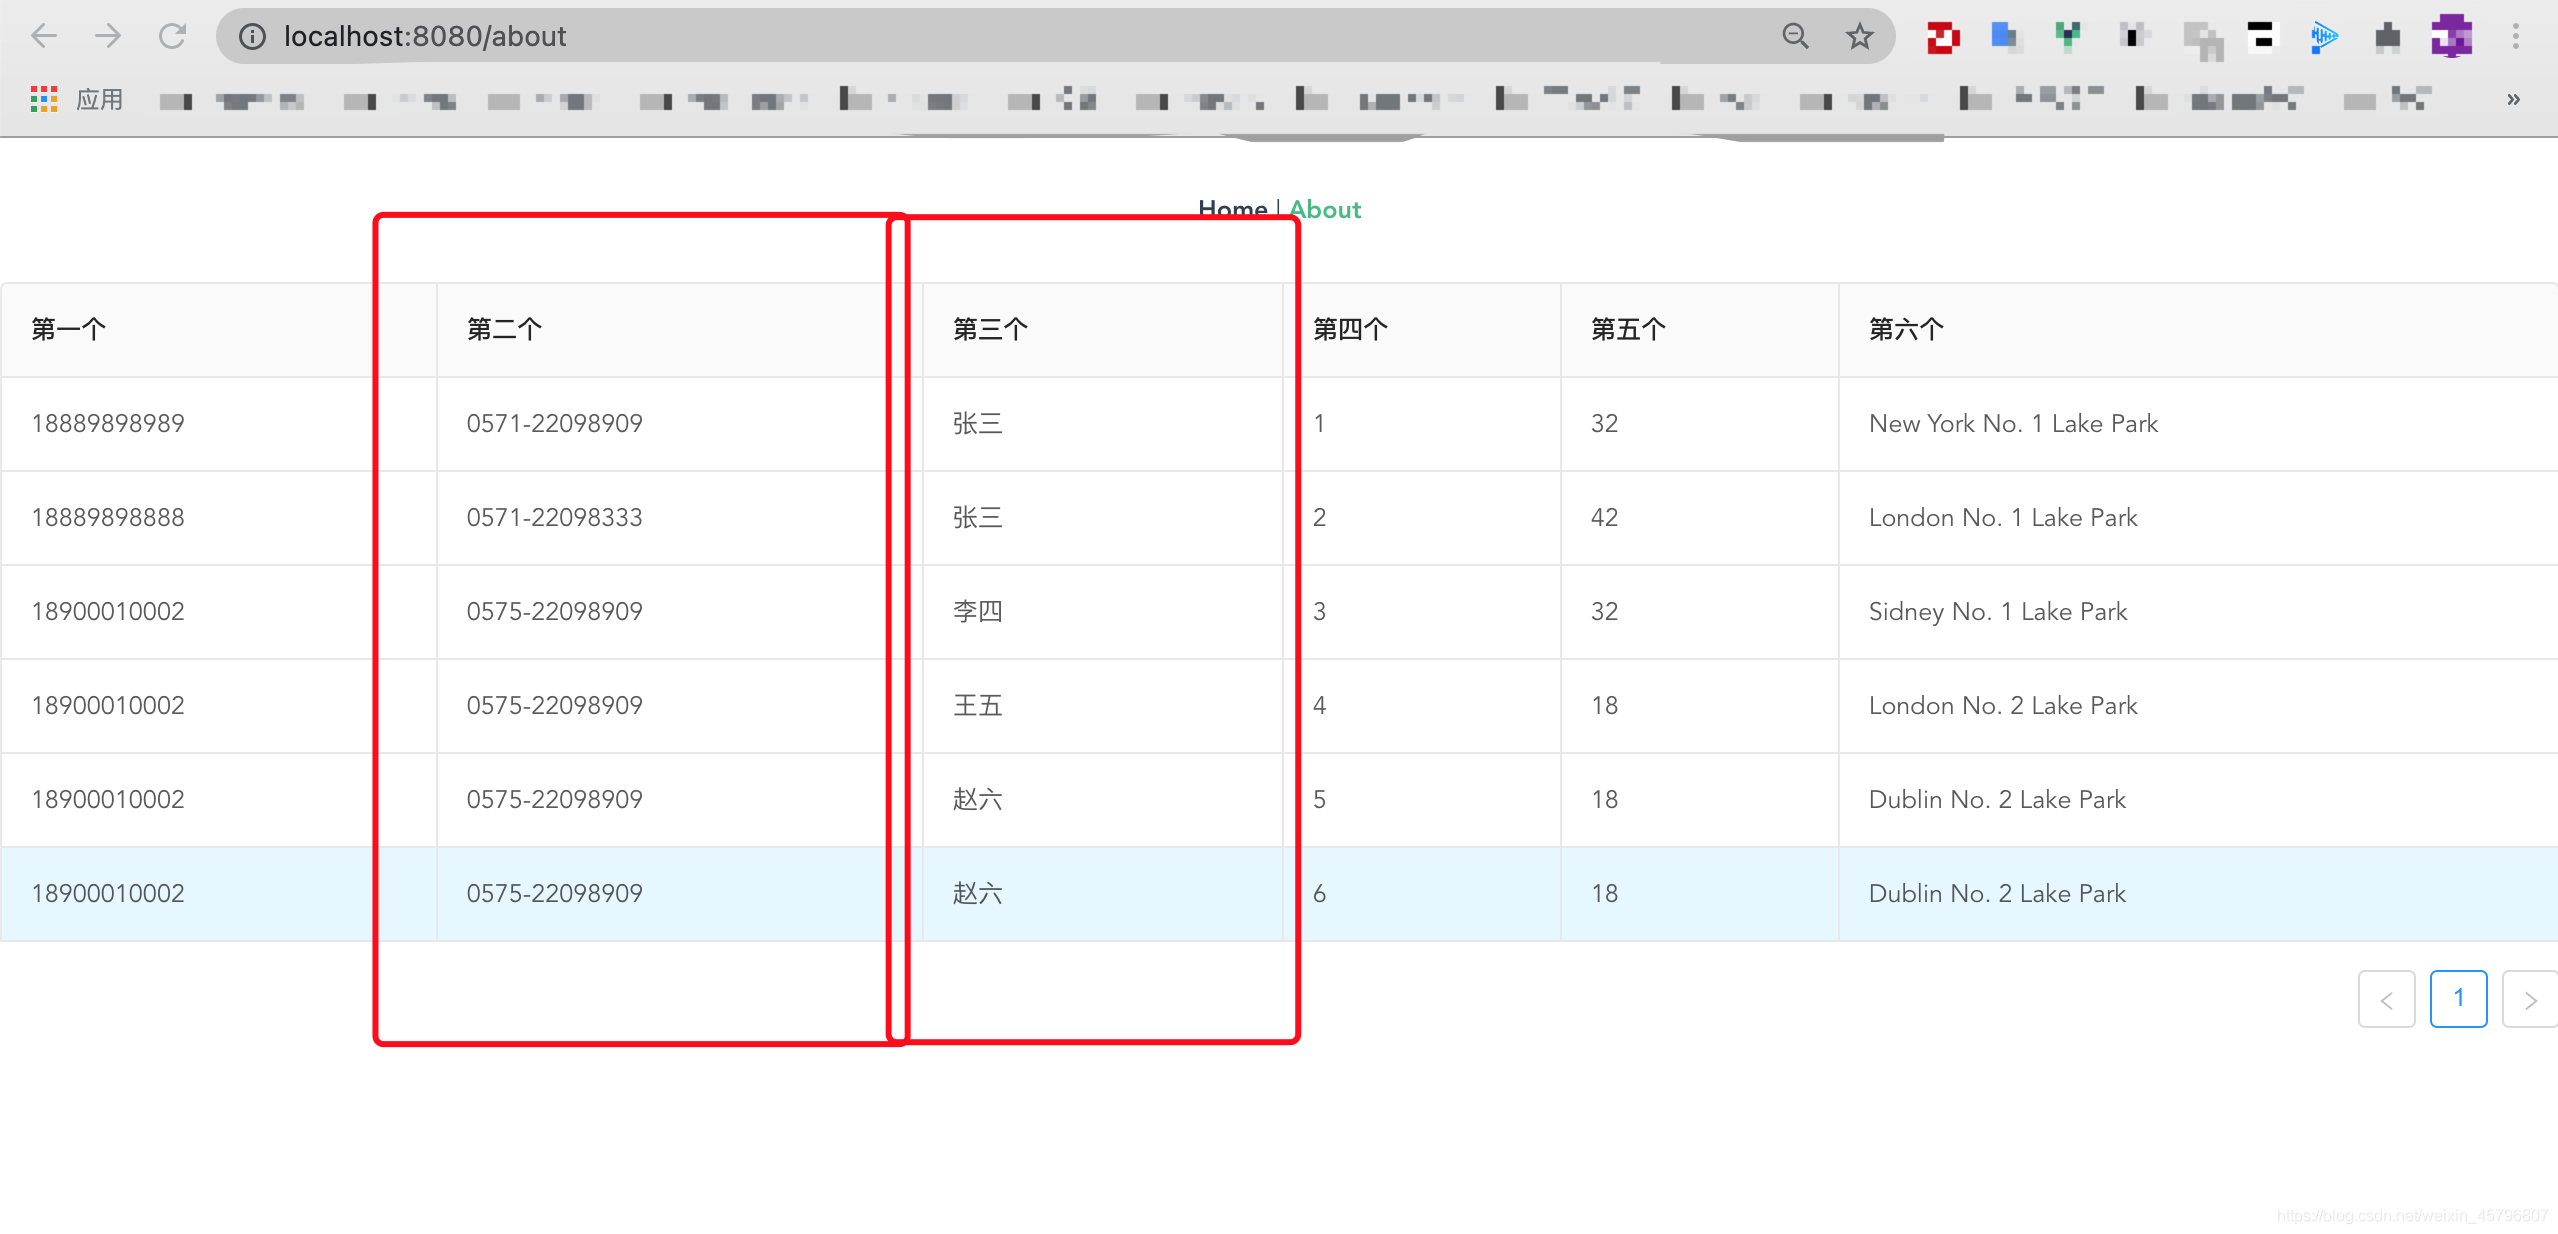Click 张三 in the first row
The image size is (2558, 1234).
(x=977, y=423)
